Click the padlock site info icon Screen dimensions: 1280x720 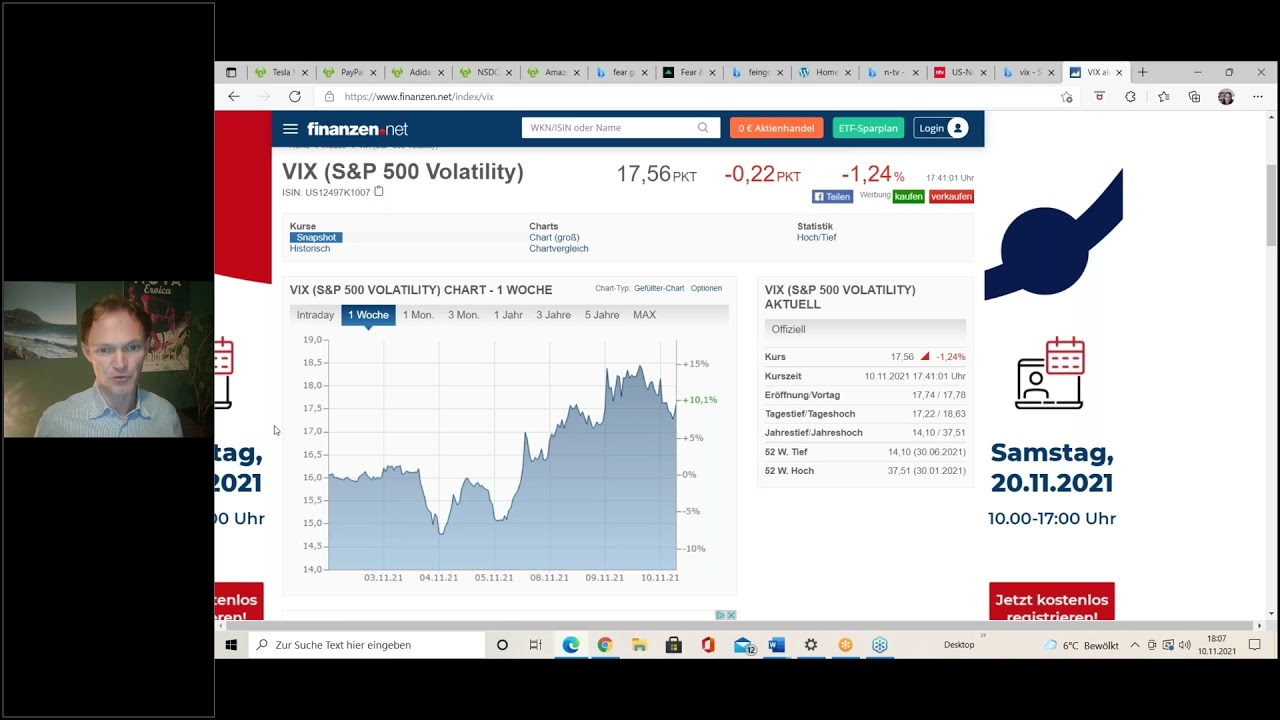[x=329, y=97]
